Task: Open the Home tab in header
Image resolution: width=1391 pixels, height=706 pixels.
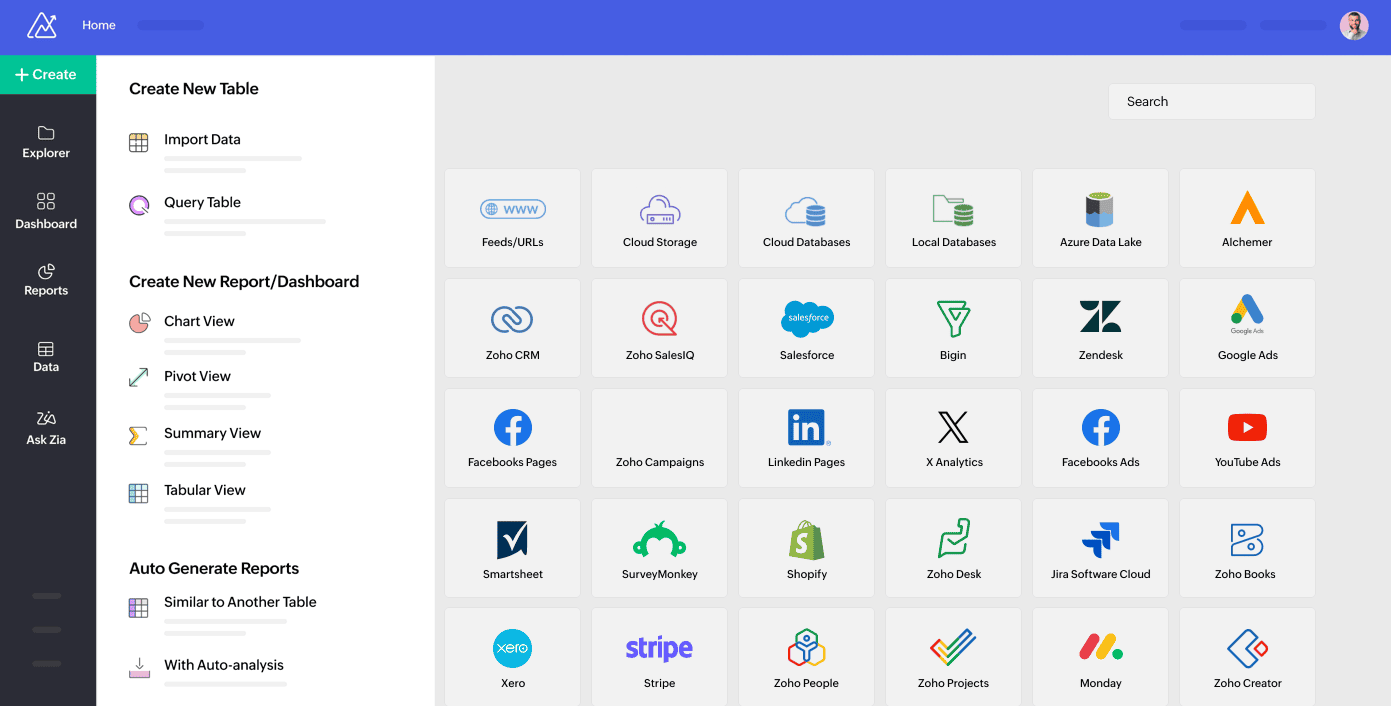Action: [x=99, y=25]
